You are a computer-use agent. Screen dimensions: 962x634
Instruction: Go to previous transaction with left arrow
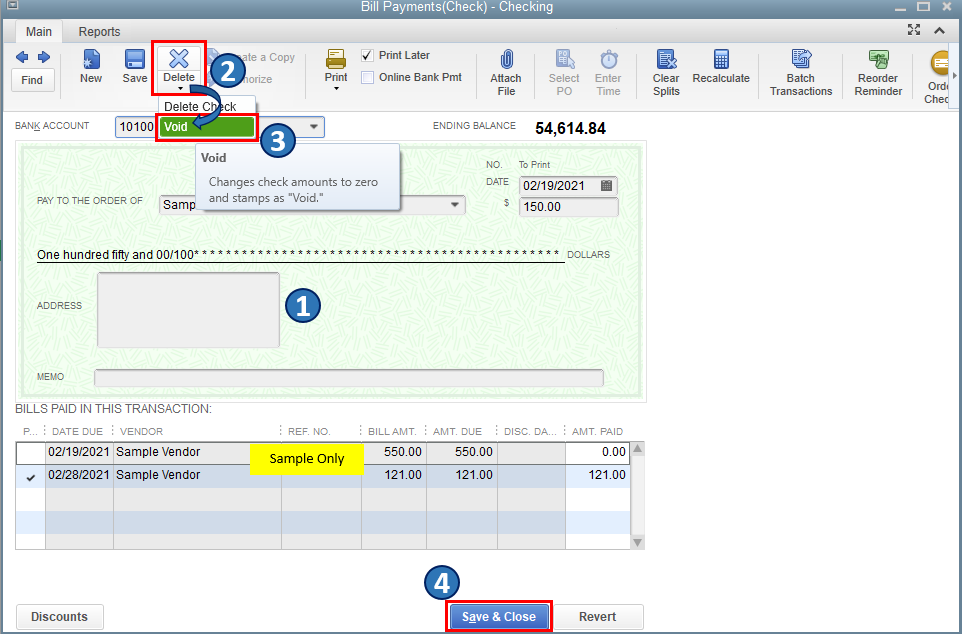coord(22,57)
